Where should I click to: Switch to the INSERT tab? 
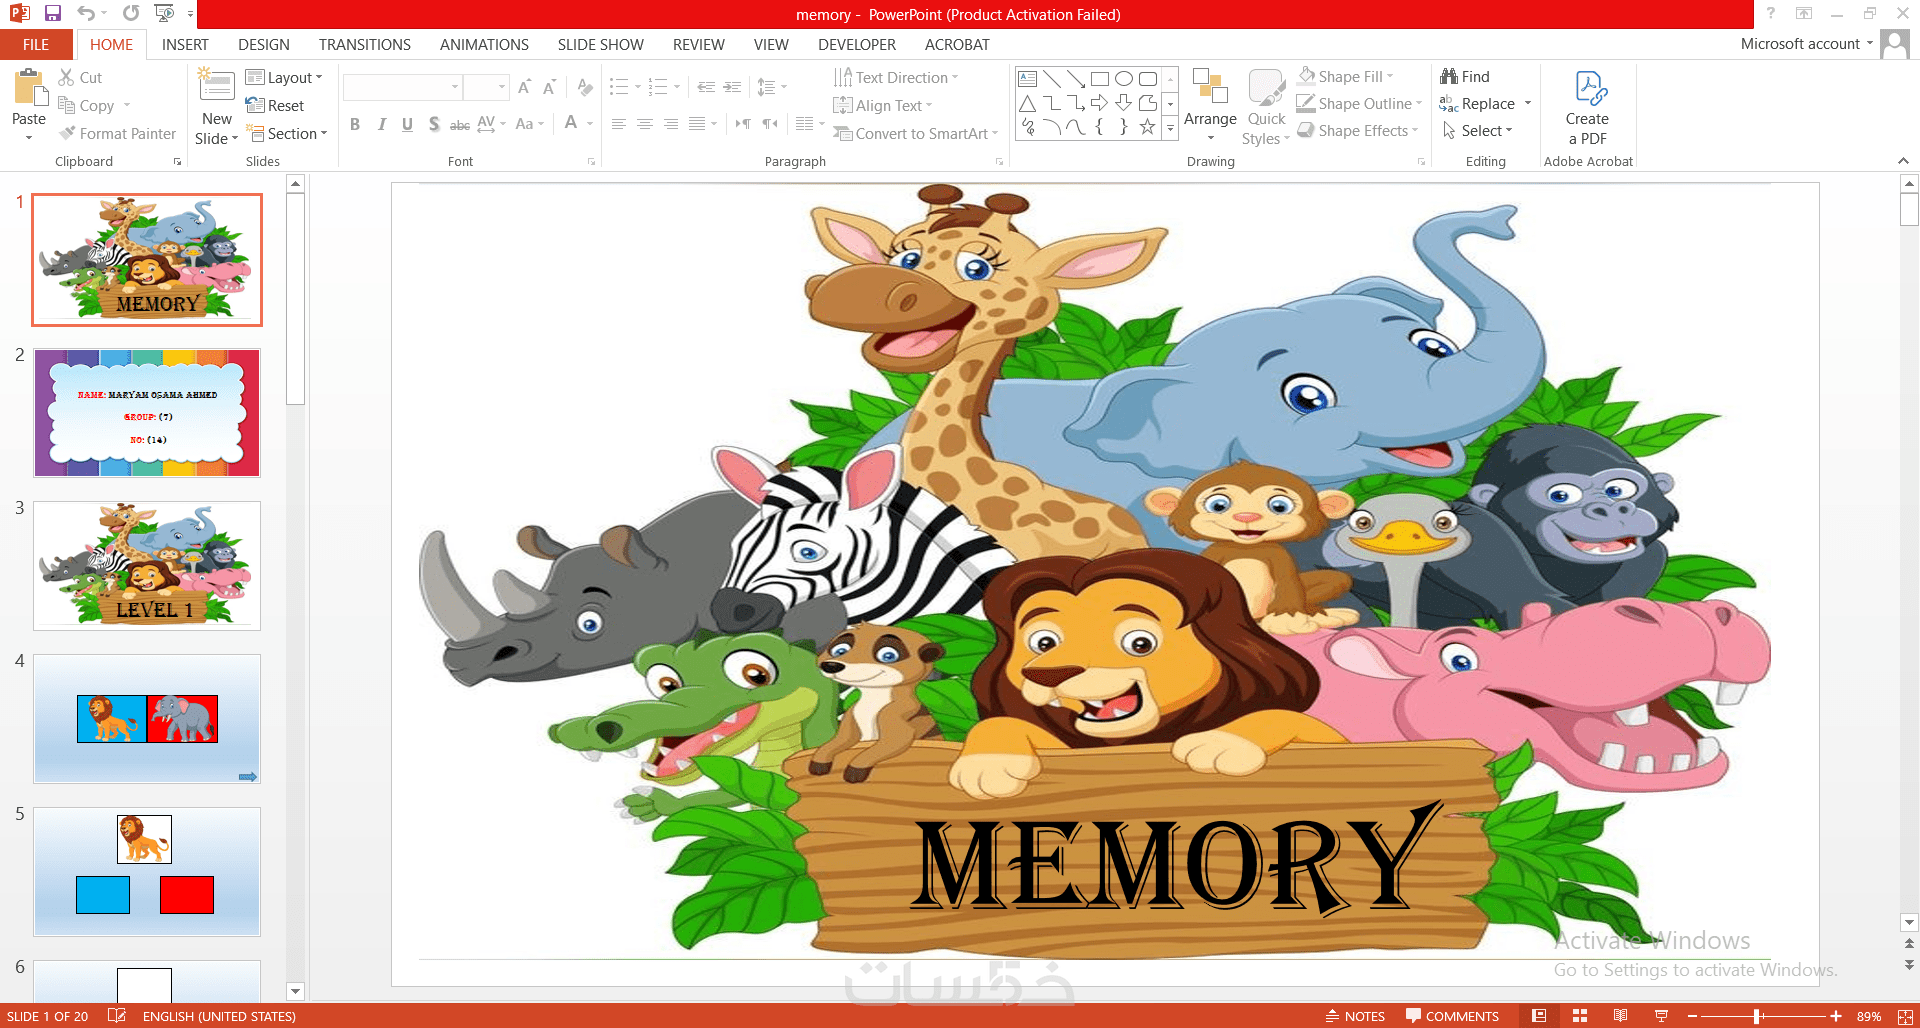(185, 45)
